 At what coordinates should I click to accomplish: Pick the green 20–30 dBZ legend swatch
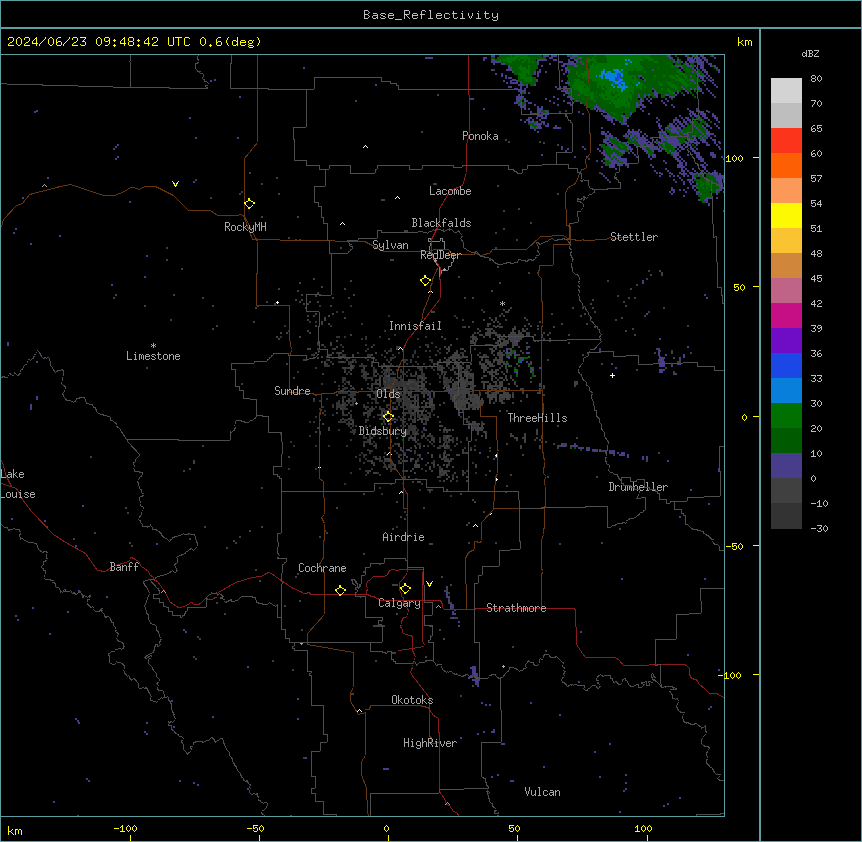pos(786,416)
